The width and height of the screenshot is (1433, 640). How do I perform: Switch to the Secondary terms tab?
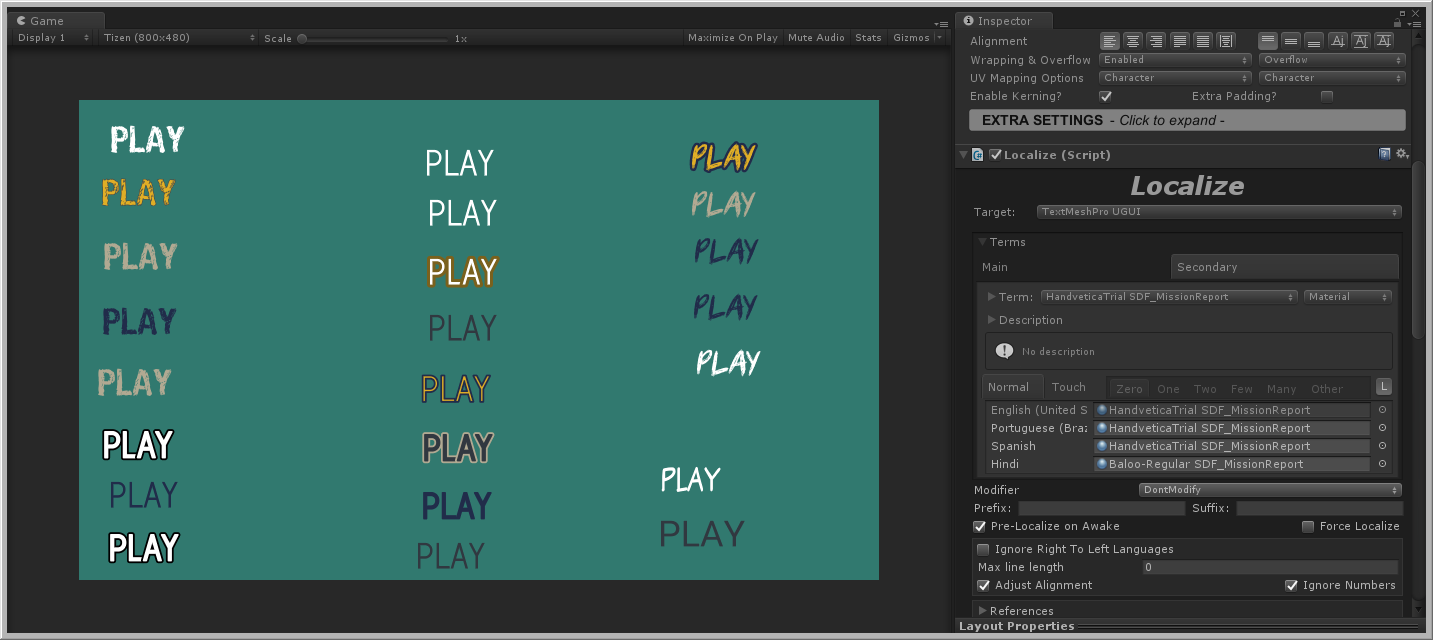[x=1284, y=267]
